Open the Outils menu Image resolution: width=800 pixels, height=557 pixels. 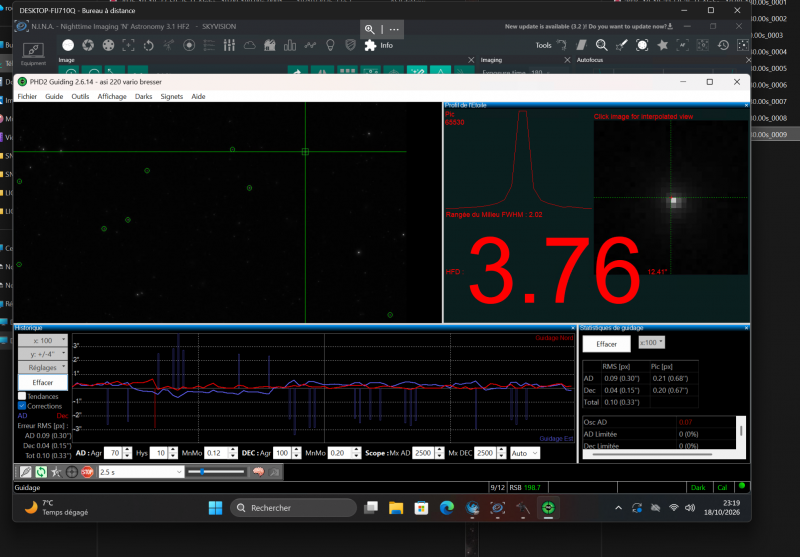[x=80, y=96]
